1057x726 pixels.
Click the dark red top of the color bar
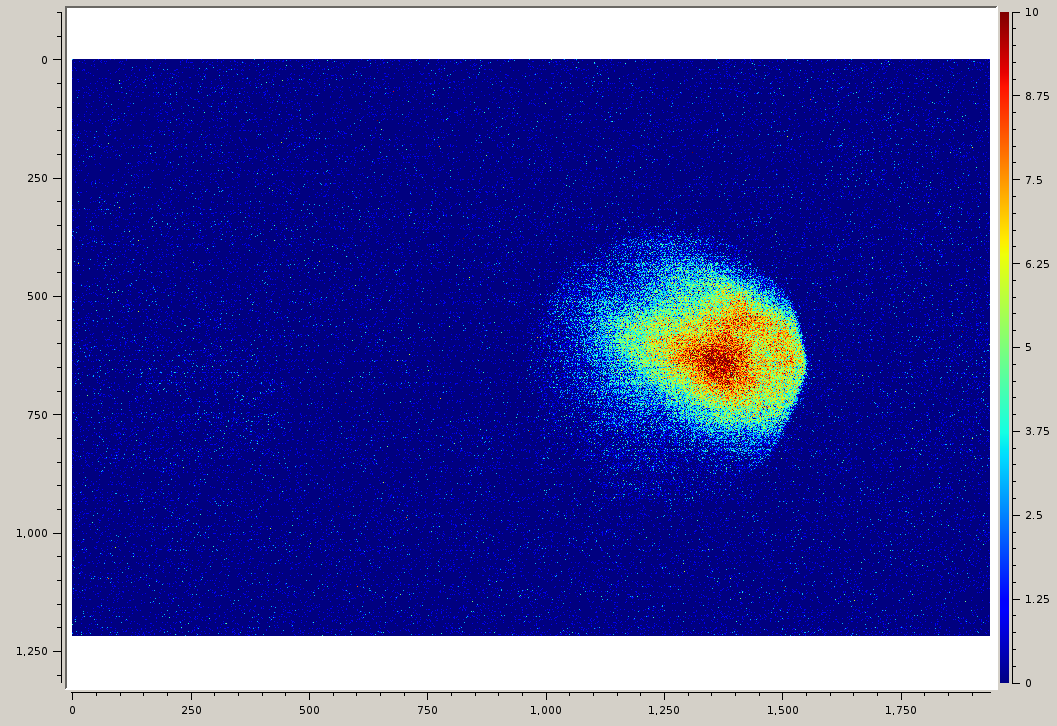click(x=1004, y=22)
